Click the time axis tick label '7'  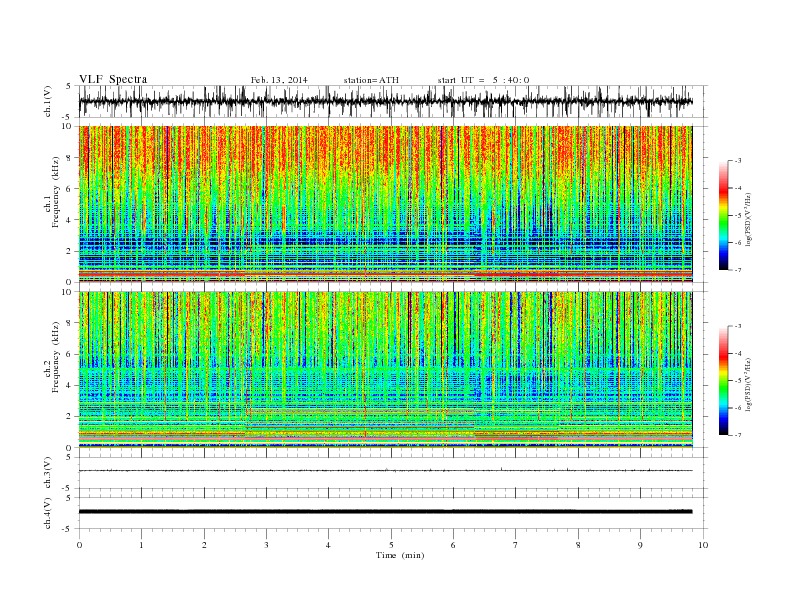[516, 545]
